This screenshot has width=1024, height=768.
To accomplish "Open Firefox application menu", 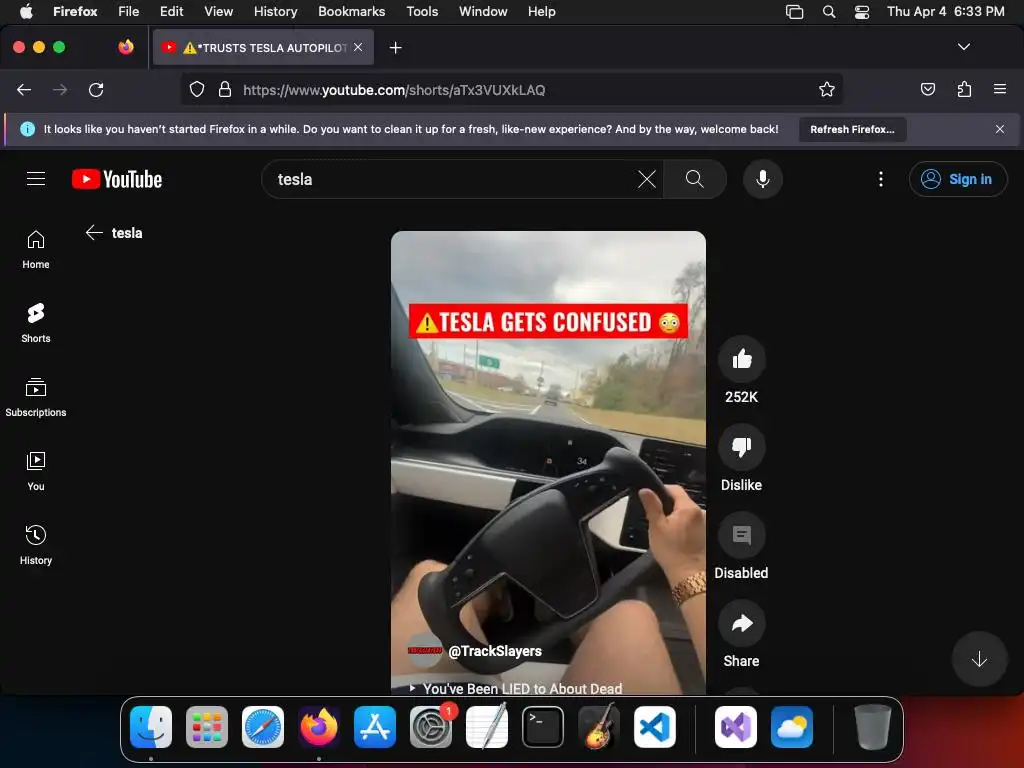I will tap(1000, 89).
